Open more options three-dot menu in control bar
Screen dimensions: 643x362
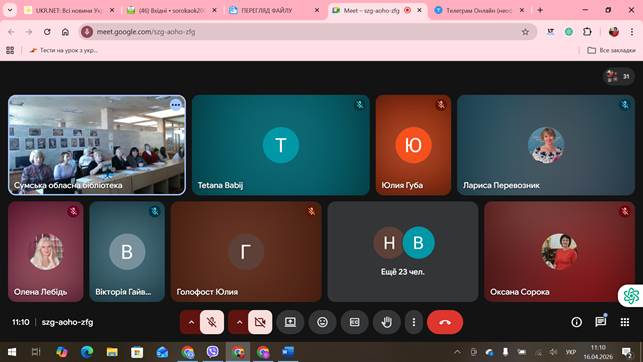click(x=414, y=322)
